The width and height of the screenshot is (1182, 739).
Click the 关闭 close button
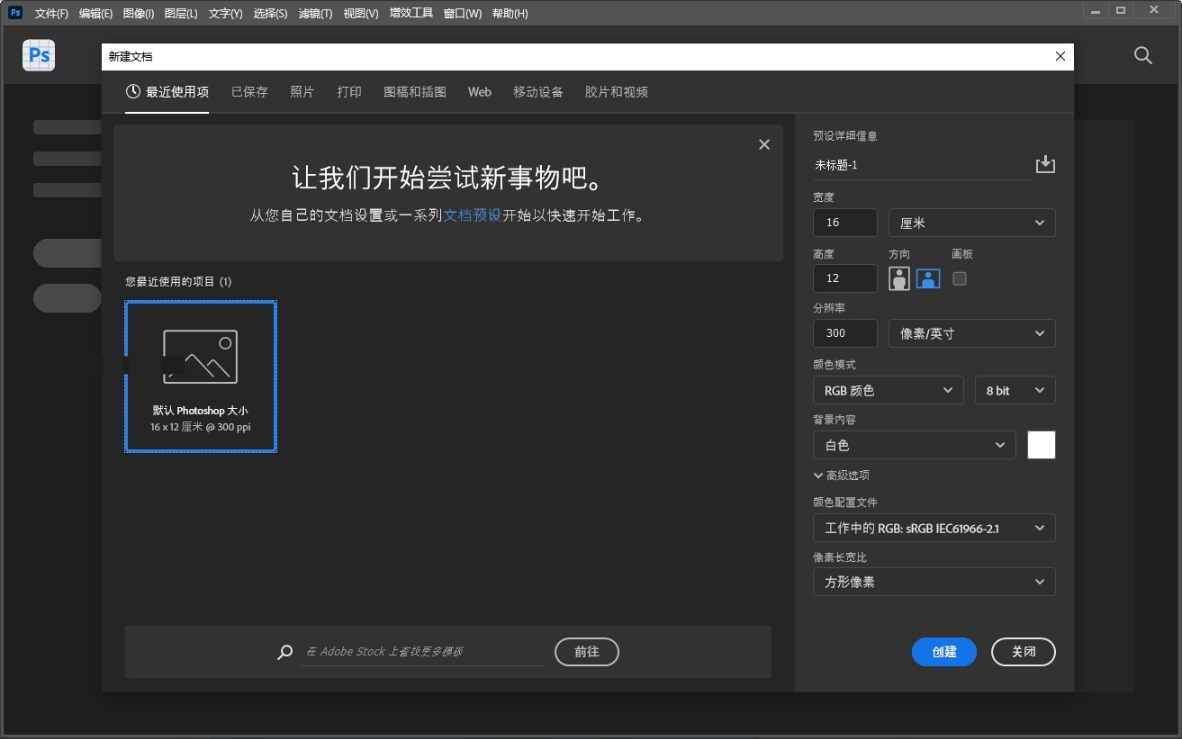tap(1023, 652)
